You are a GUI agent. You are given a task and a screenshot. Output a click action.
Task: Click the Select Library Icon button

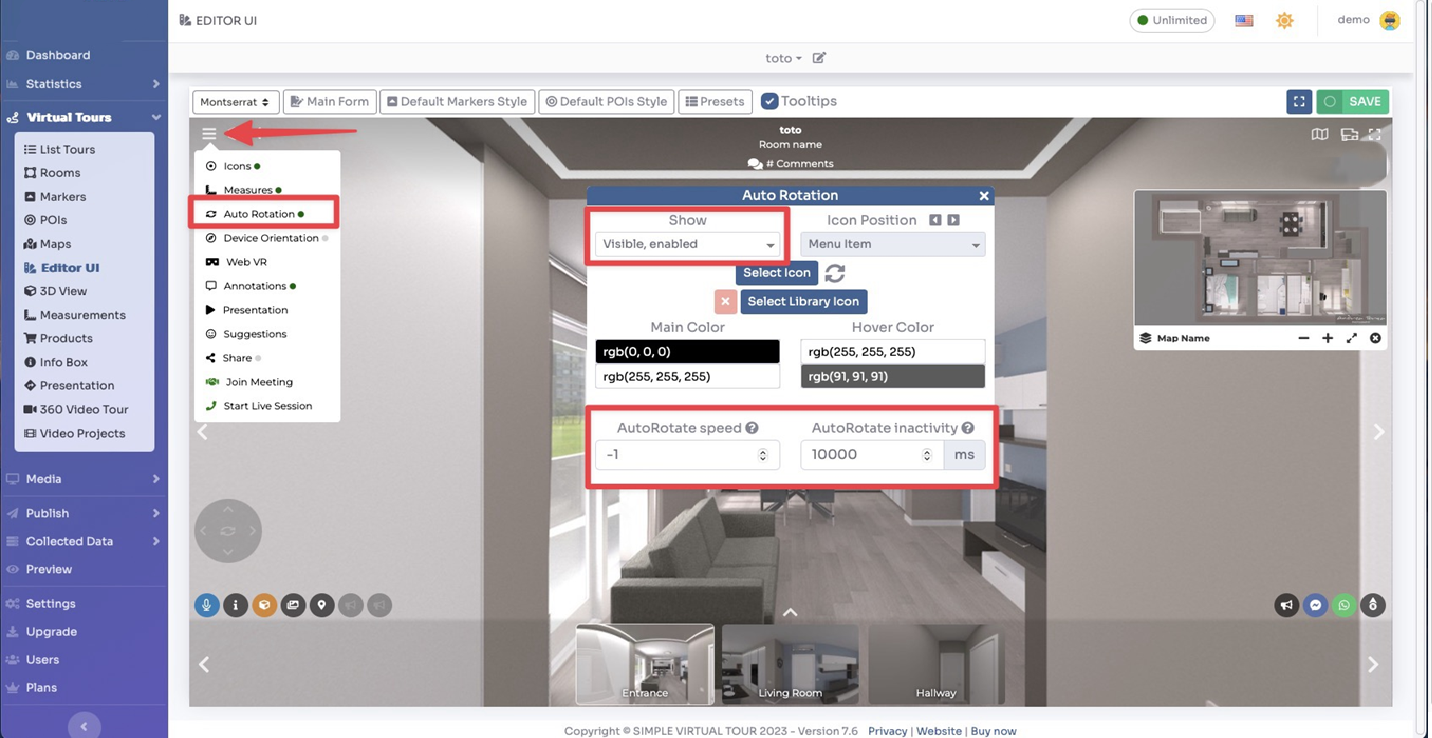coord(803,301)
